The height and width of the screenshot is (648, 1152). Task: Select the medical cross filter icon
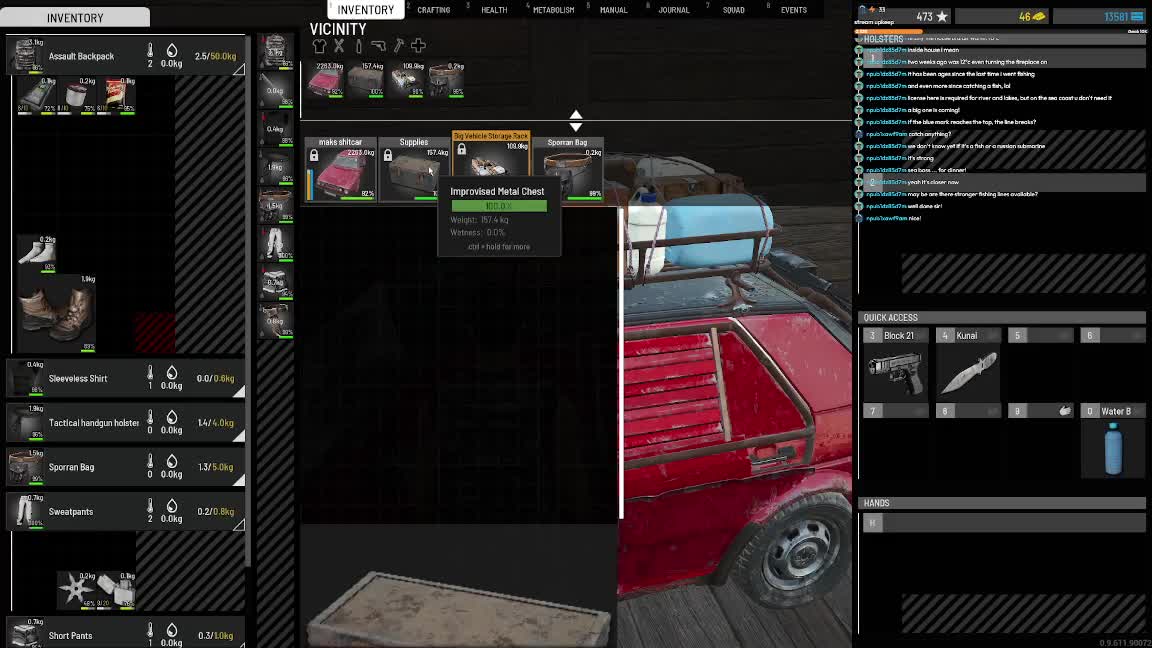point(418,46)
